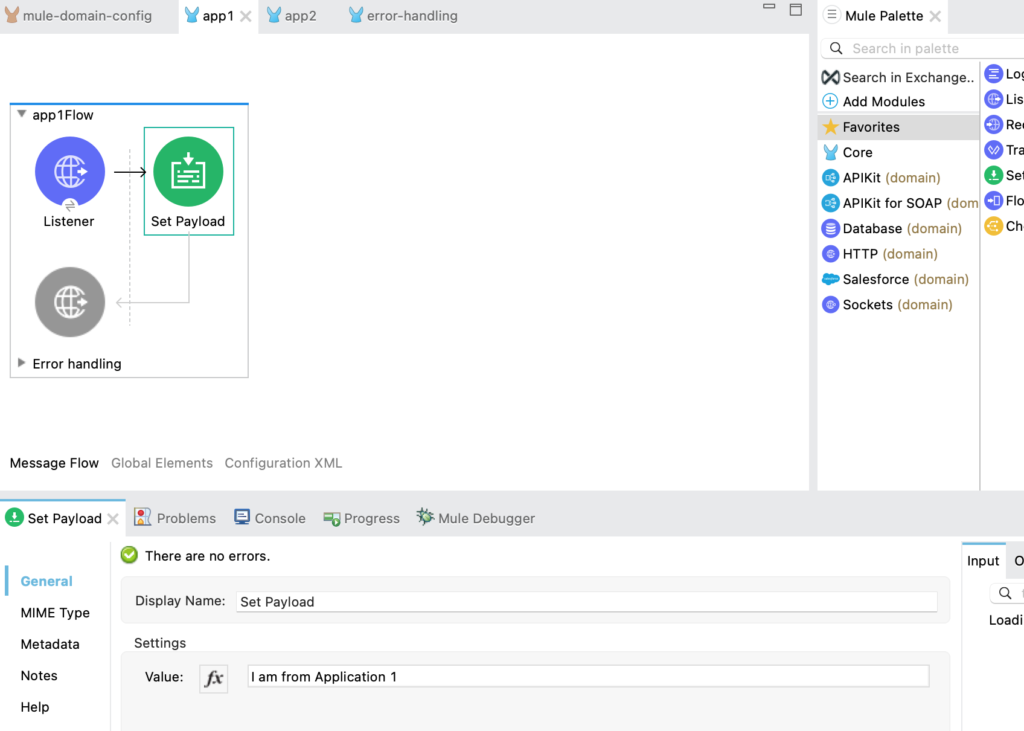
Task: Collapse app1Flow using its disclosure triangle
Action: point(23,114)
